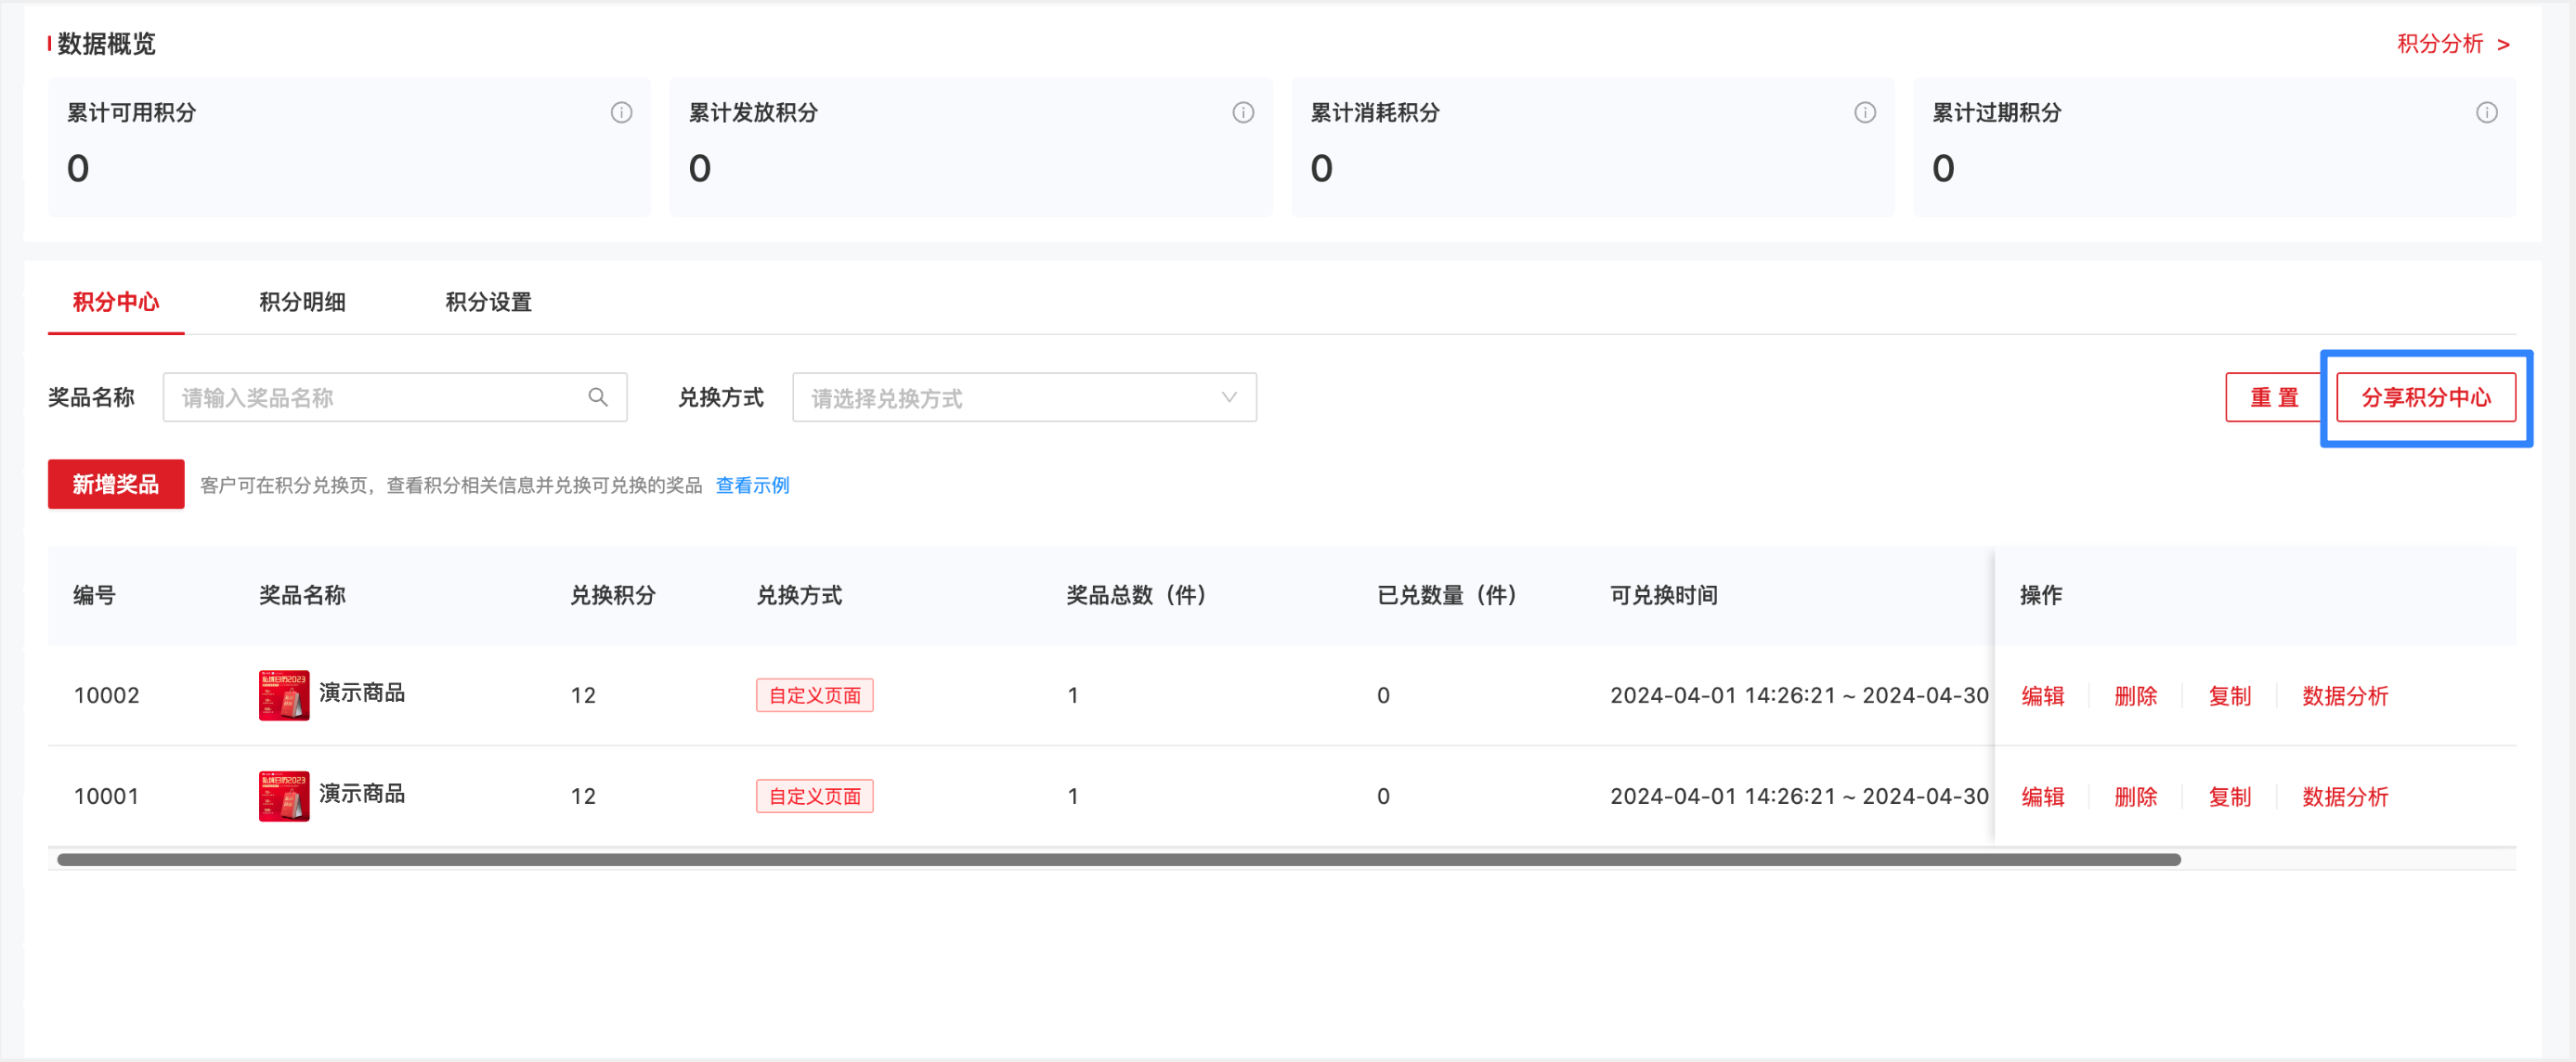Viewport: 2576px width, 1062px height.
Task: Click info icon for 累计发放积分
Action: (x=1243, y=112)
